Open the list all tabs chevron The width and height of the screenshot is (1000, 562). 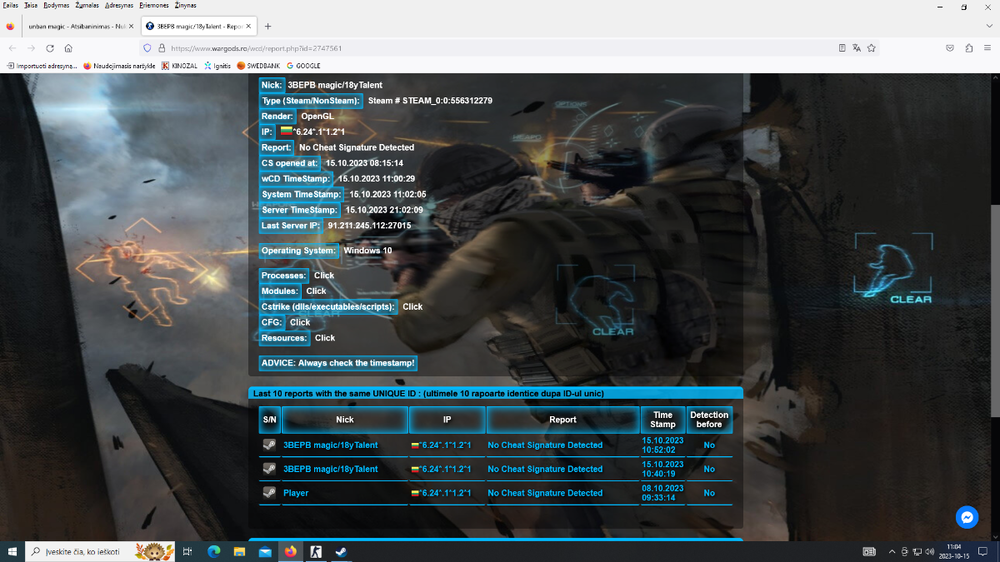(989, 26)
